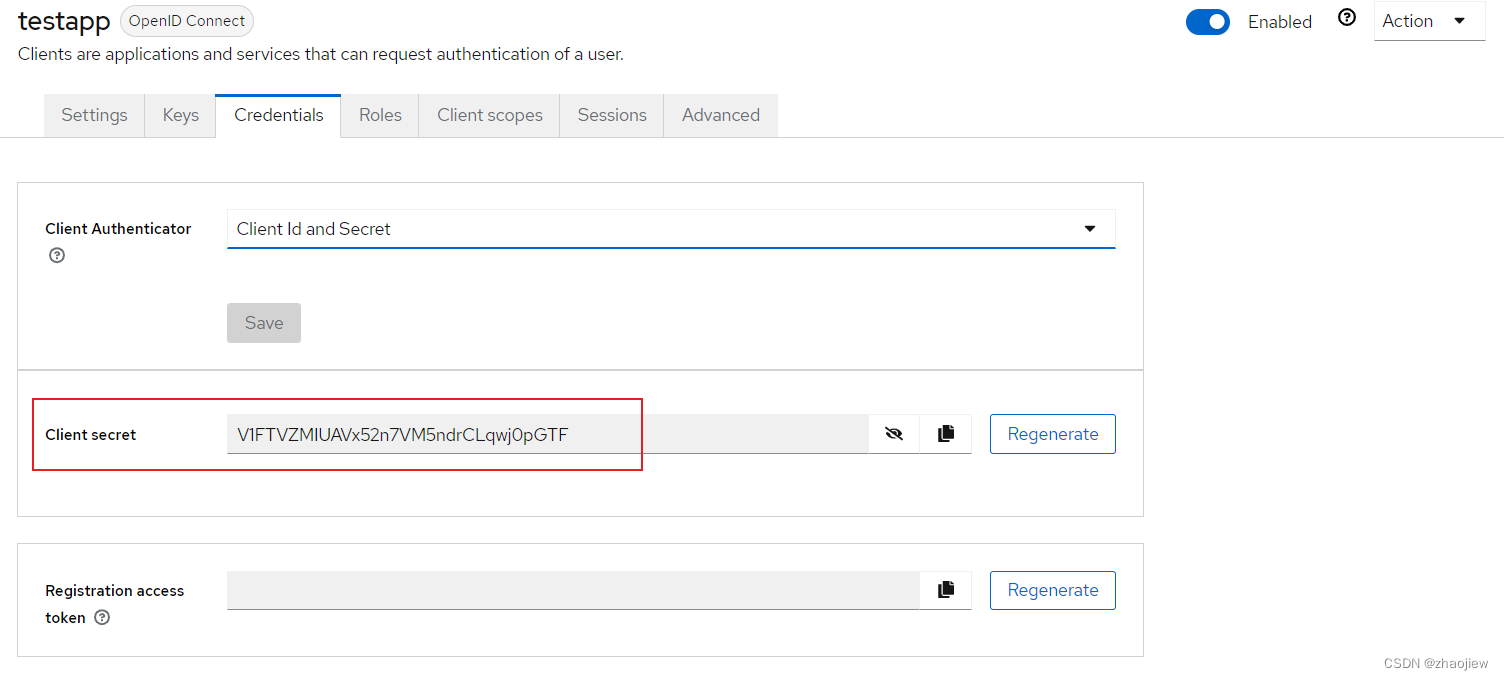Image resolution: width=1504 pixels, height=680 pixels.
Task: Open the Client scopes tab
Action: (x=489, y=115)
